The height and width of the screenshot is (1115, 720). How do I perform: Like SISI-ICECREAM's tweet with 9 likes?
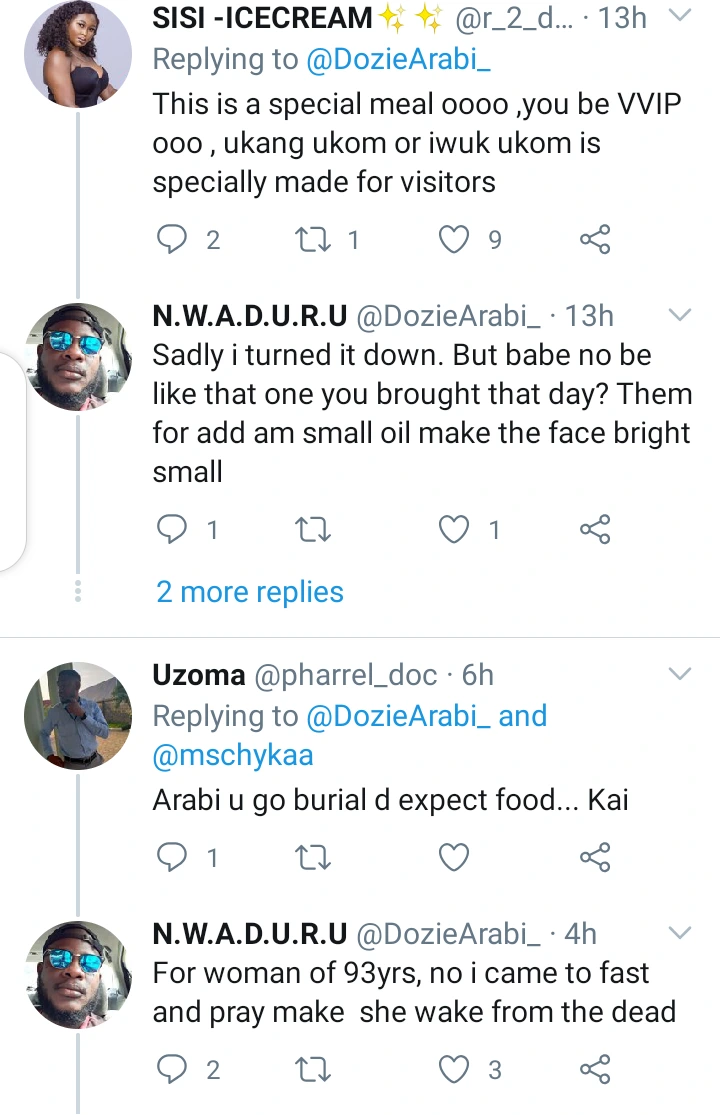(x=455, y=239)
